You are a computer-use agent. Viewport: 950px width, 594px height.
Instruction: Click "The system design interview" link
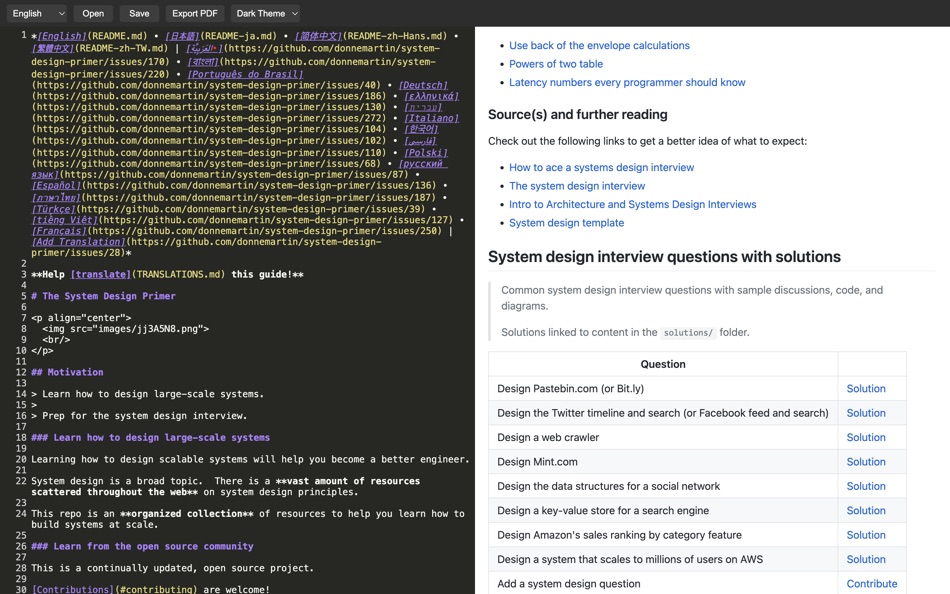point(578,185)
